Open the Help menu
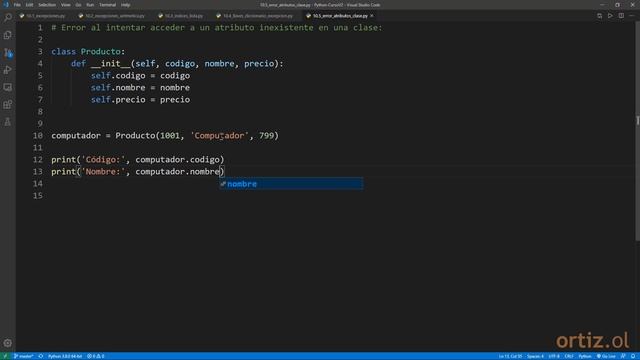The height and width of the screenshot is (360, 640). (x=126, y=5)
